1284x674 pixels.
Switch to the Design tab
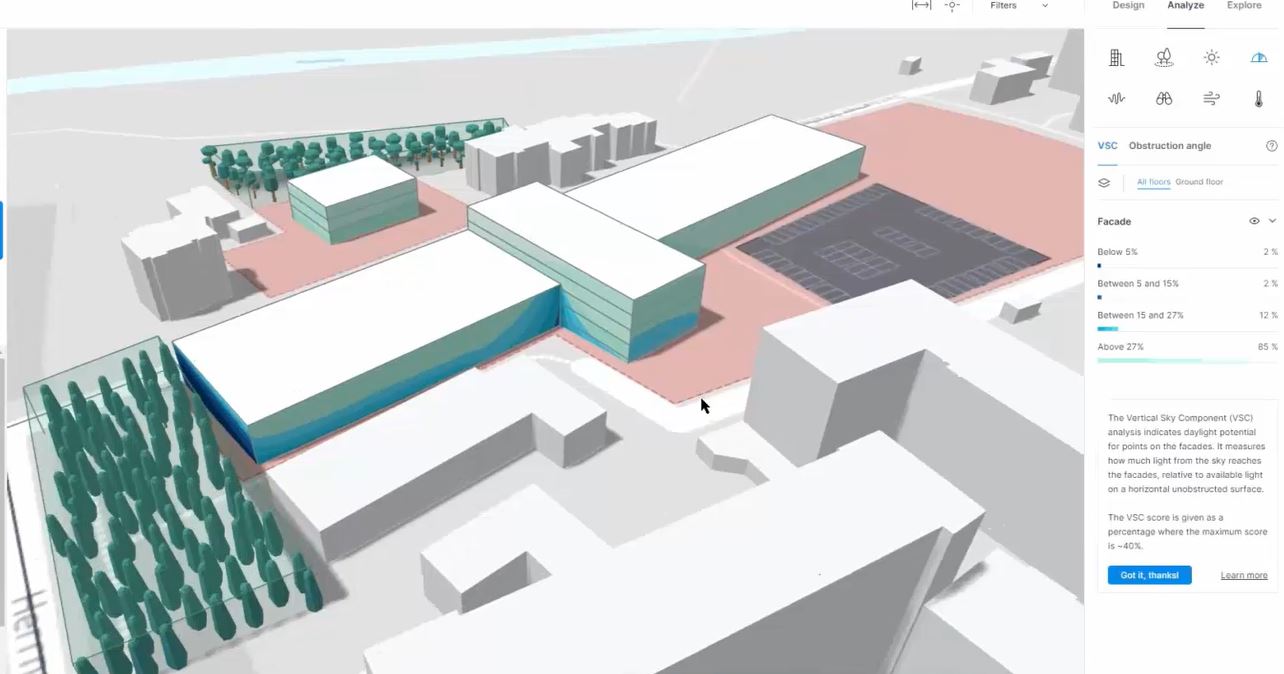pyautogui.click(x=1128, y=6)
